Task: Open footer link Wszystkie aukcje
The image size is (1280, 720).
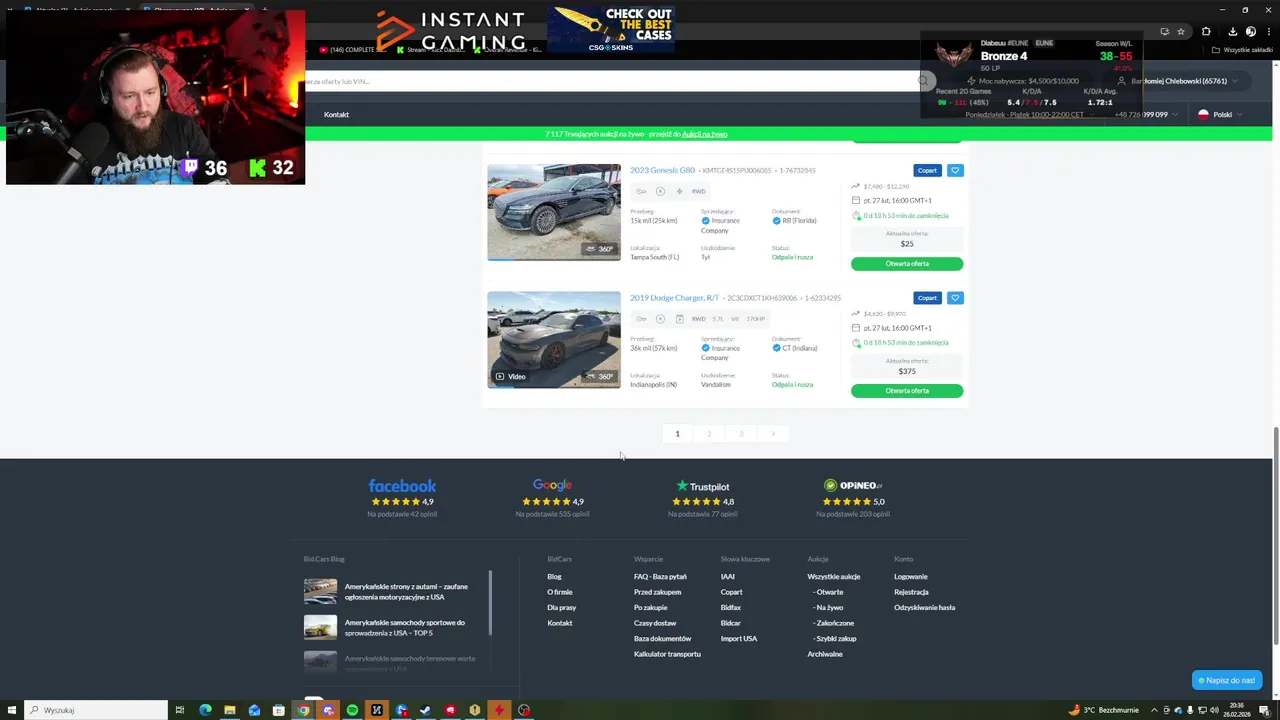Action: click(834, 576)
